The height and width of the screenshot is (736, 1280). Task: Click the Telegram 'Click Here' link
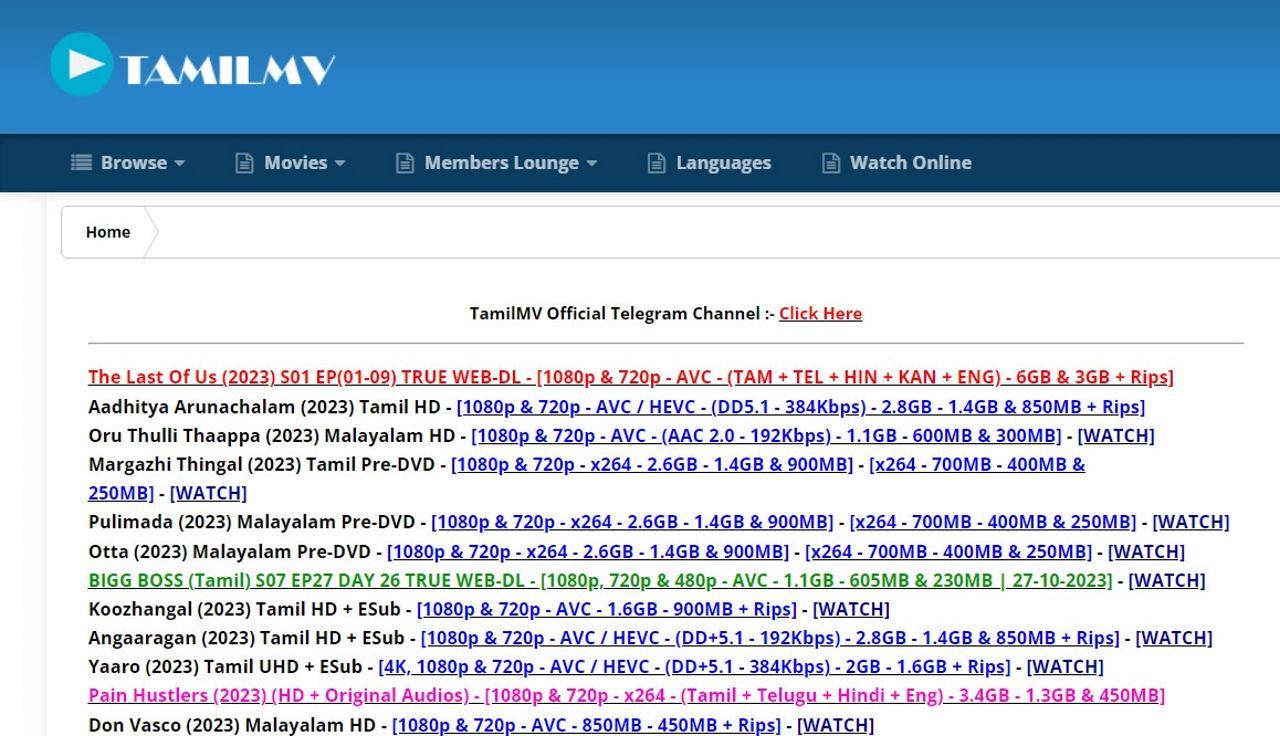(x=820, y=313)
